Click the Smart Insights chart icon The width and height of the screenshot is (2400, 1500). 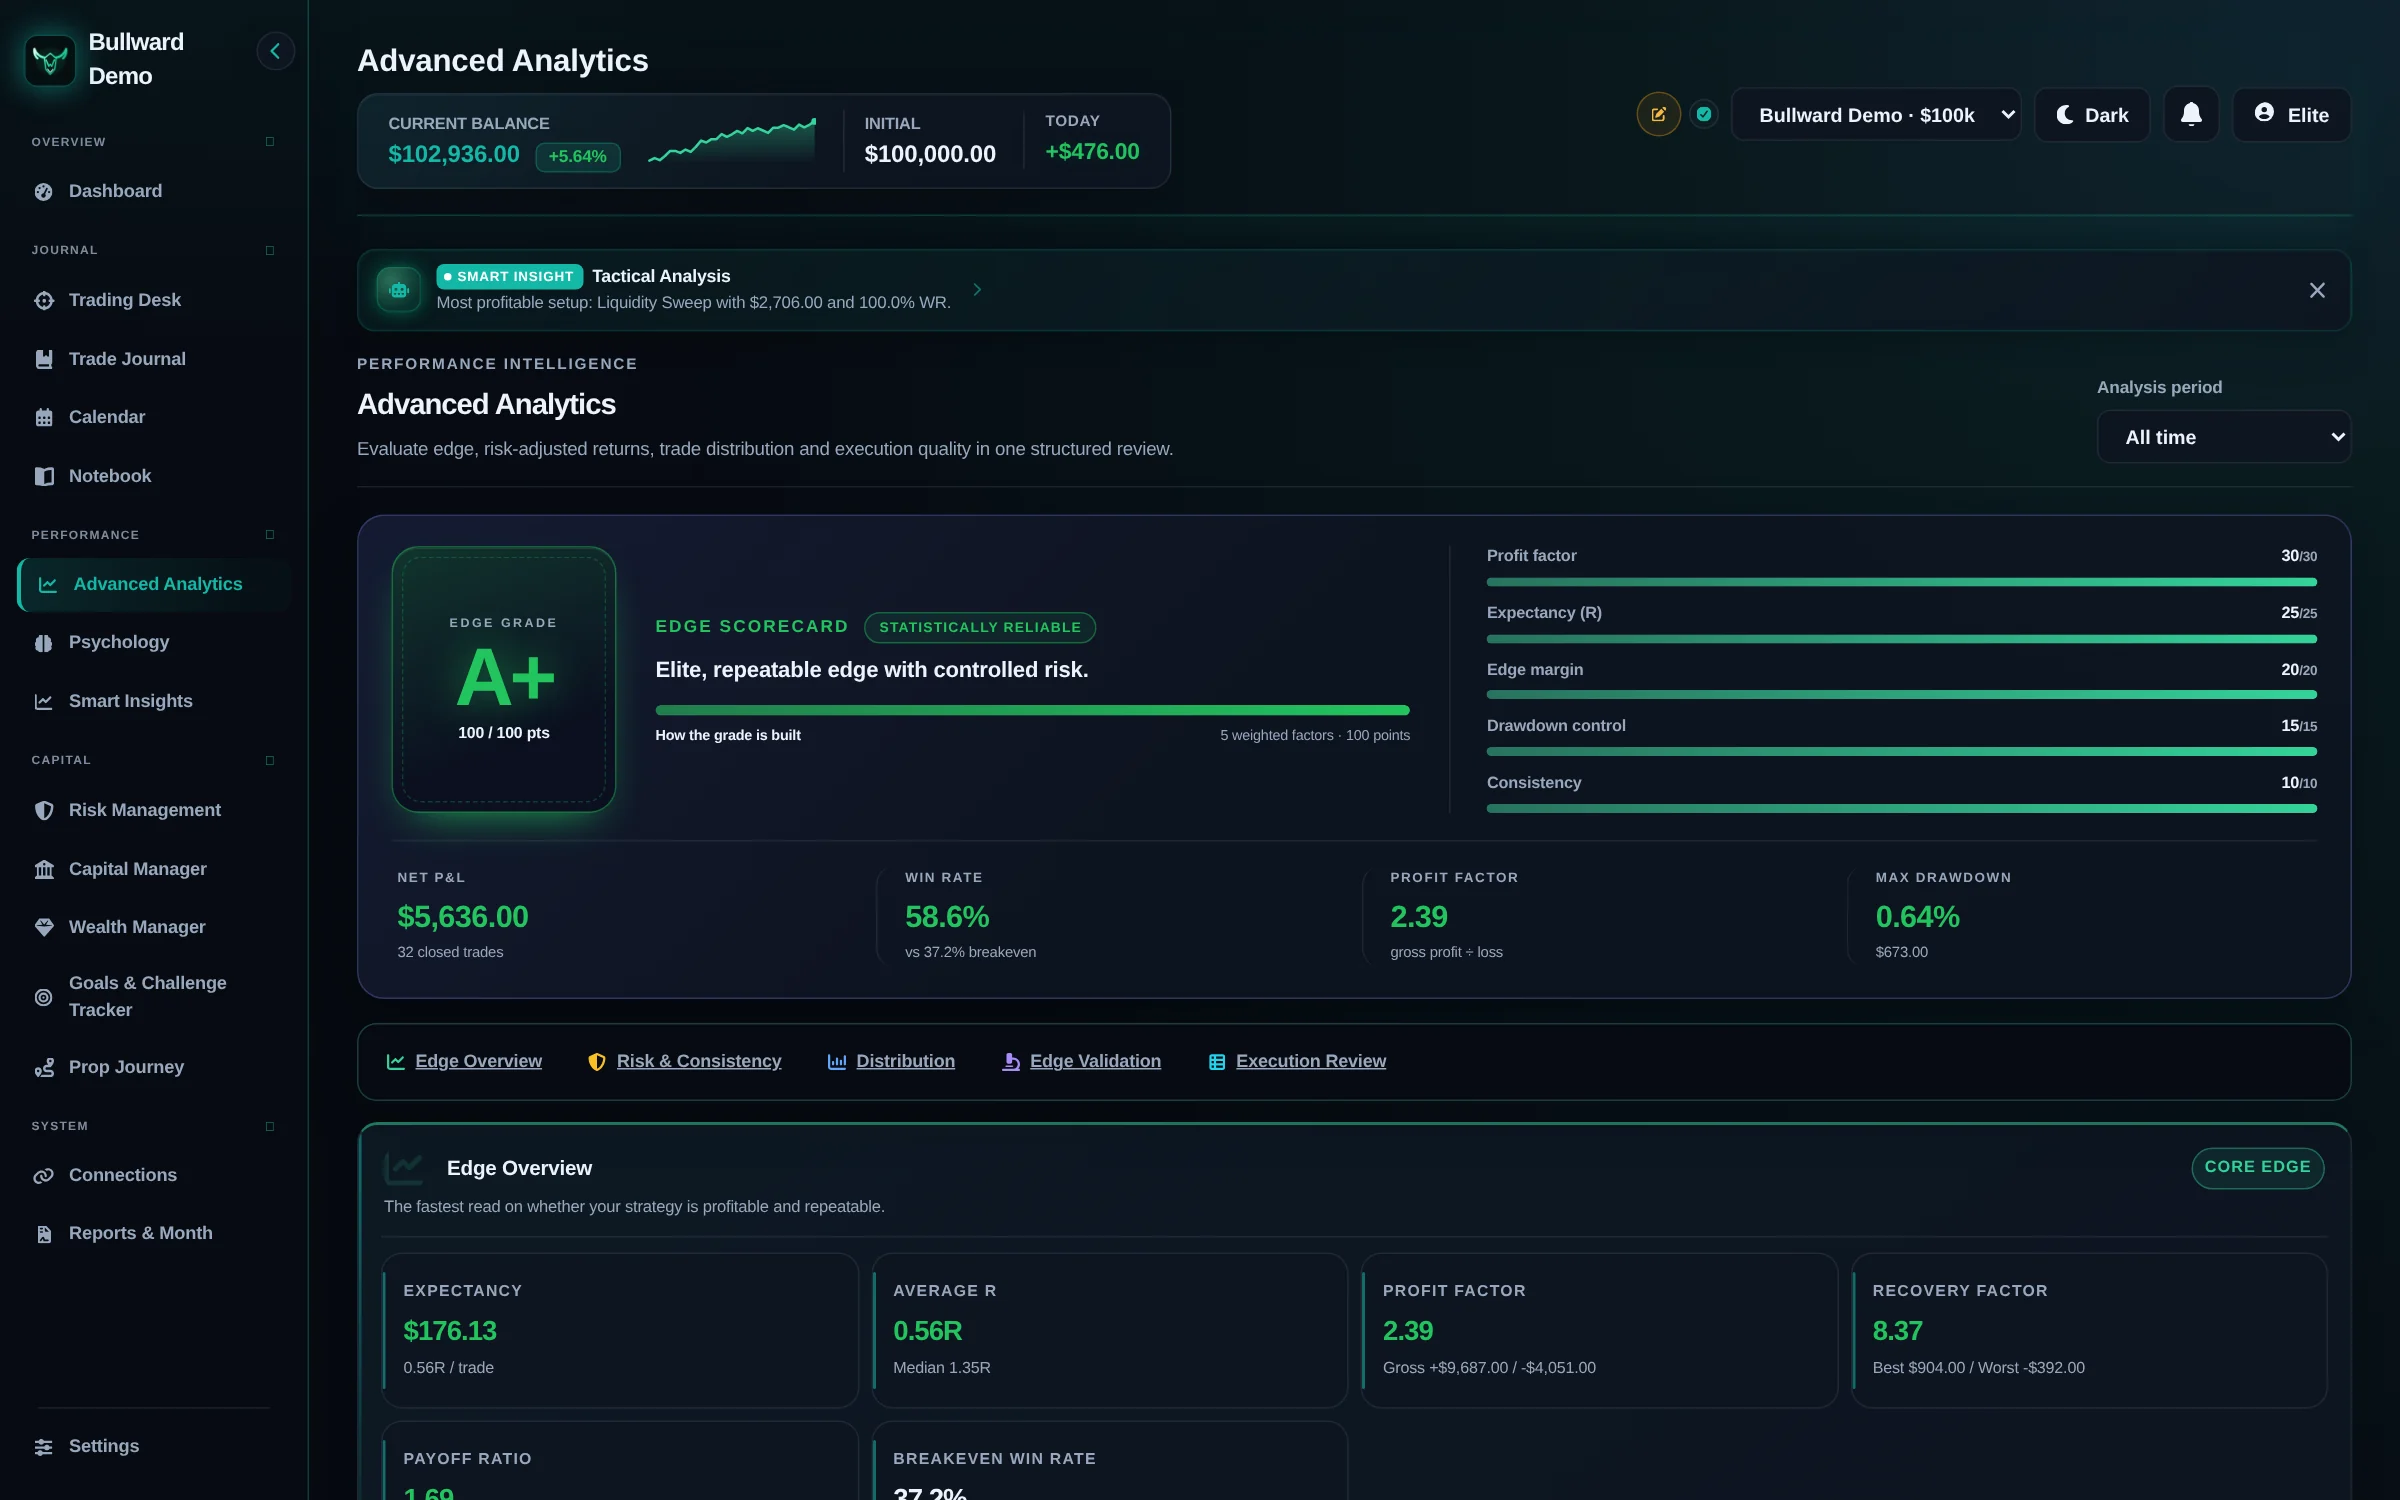coord(44,702)
